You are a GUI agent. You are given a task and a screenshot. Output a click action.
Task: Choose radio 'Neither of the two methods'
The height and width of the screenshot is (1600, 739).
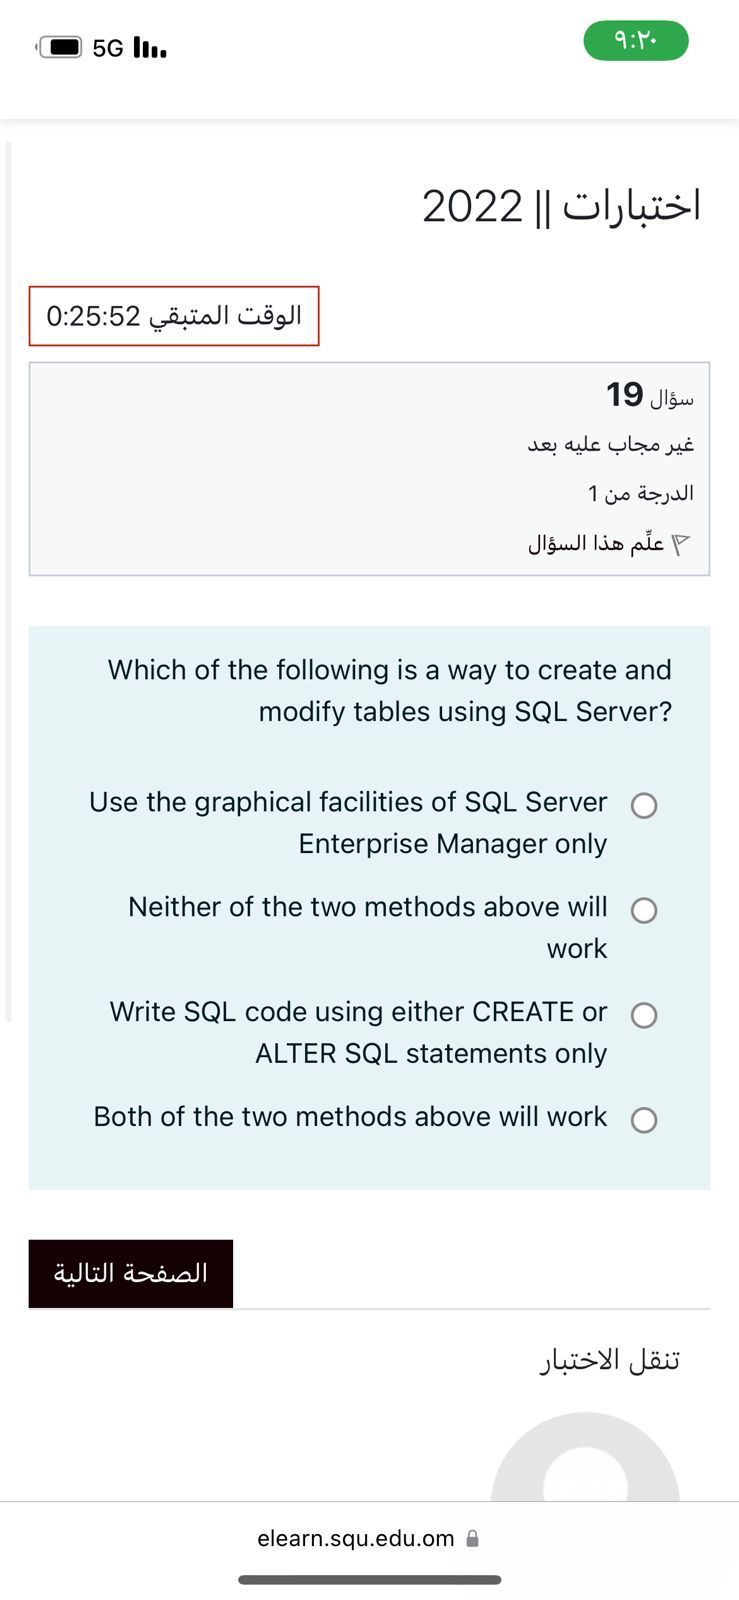644,911
